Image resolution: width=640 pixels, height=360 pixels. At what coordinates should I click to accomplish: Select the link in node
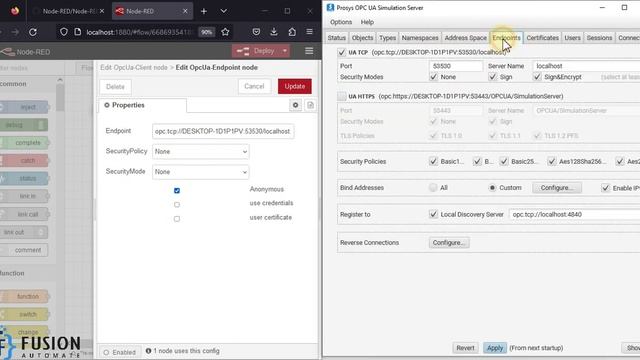click(x=24, y=196)
